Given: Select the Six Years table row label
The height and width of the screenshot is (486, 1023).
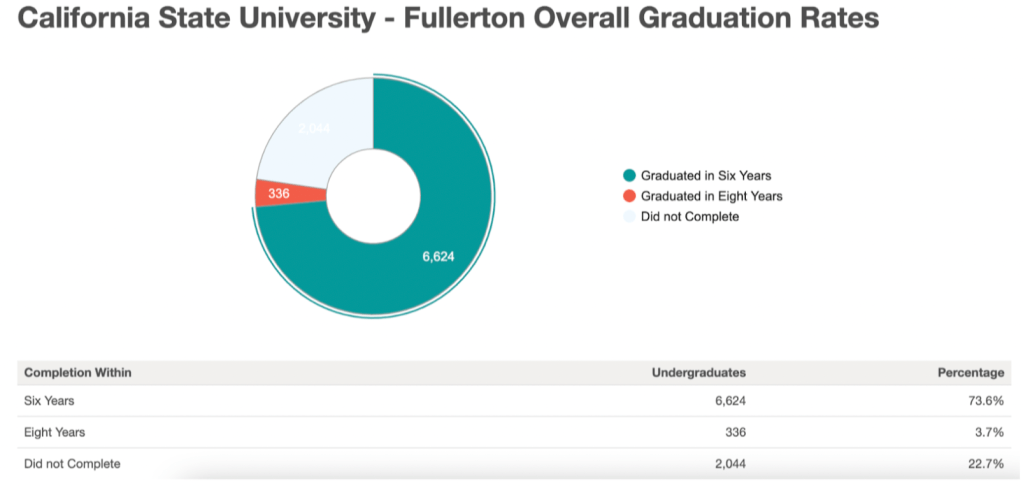Looking at the screenshot, I should [x=50, y=401].
